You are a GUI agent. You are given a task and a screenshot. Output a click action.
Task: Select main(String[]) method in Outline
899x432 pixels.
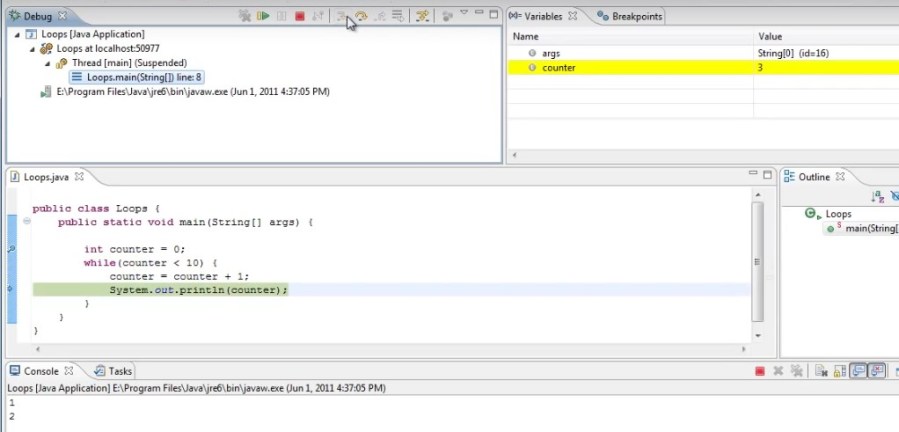pyautogui.click(x=870, y=229)
